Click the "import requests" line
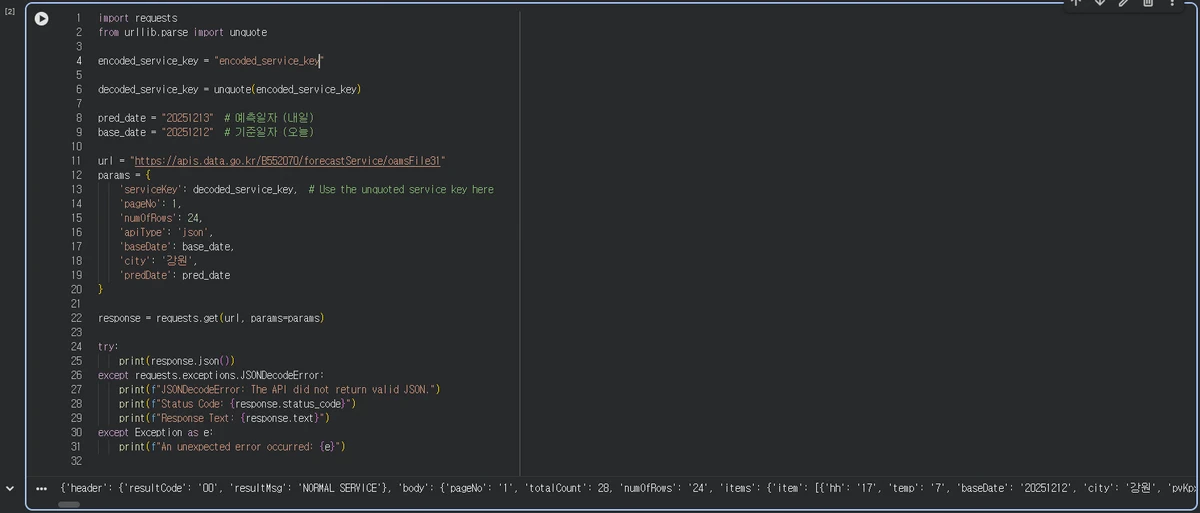The width and height of the screenshot is (1200, 513). (138, 18)
